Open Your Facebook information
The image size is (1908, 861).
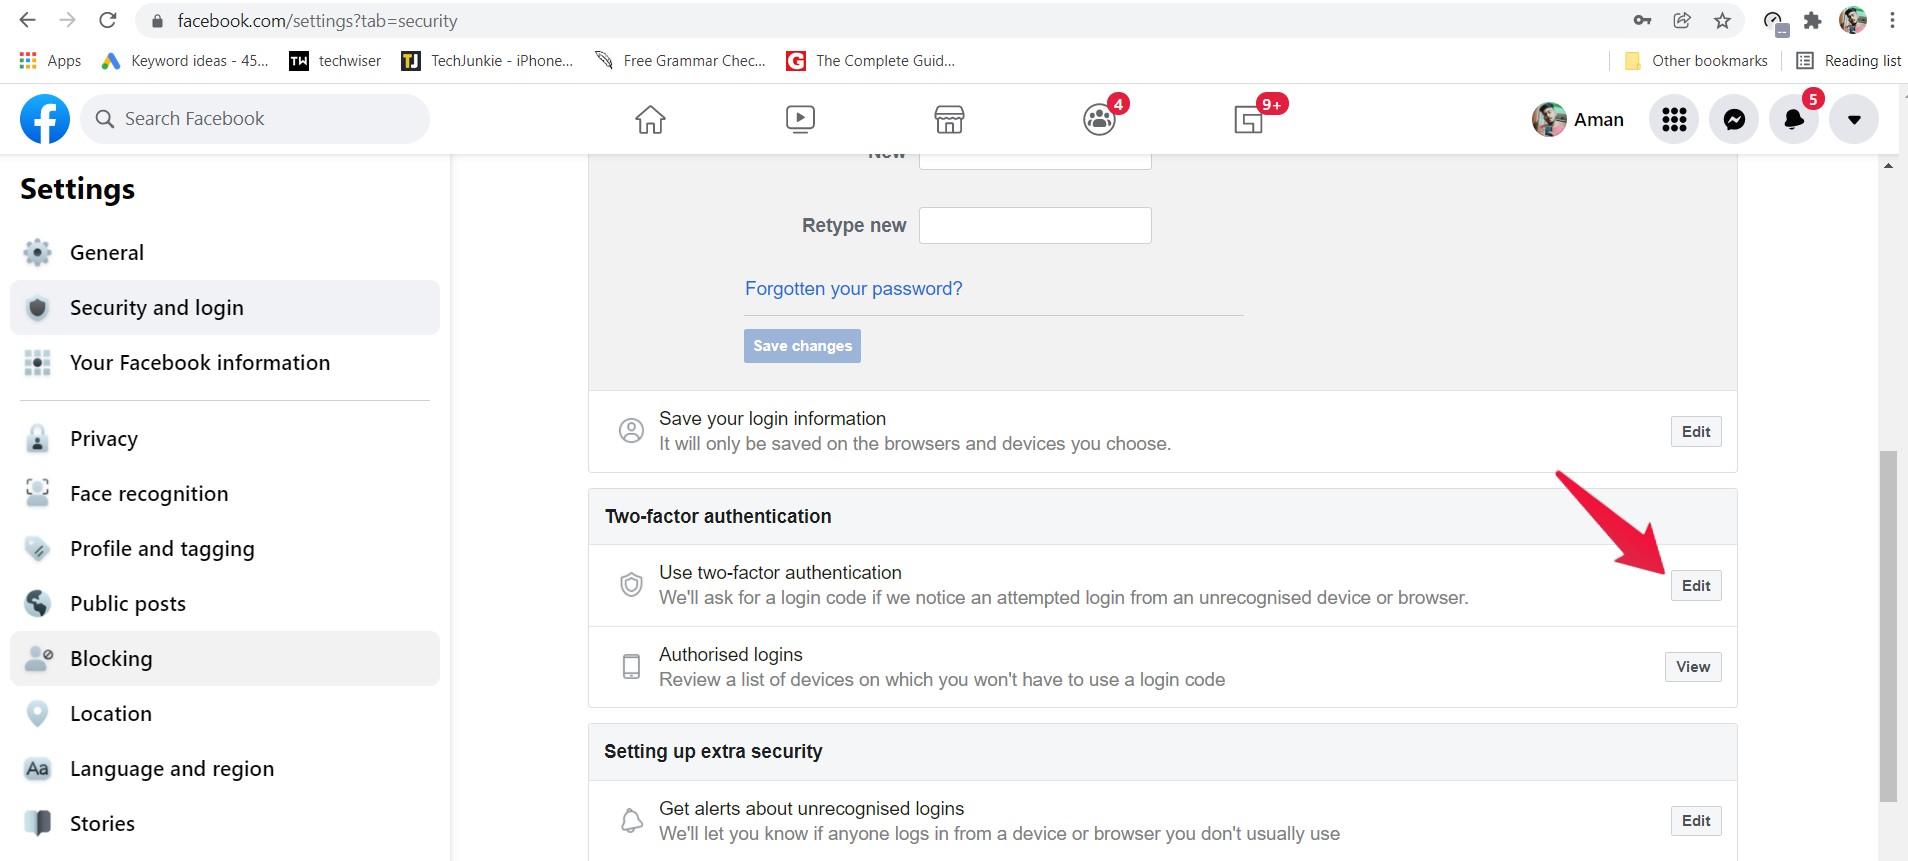click(x=225, y=363)
